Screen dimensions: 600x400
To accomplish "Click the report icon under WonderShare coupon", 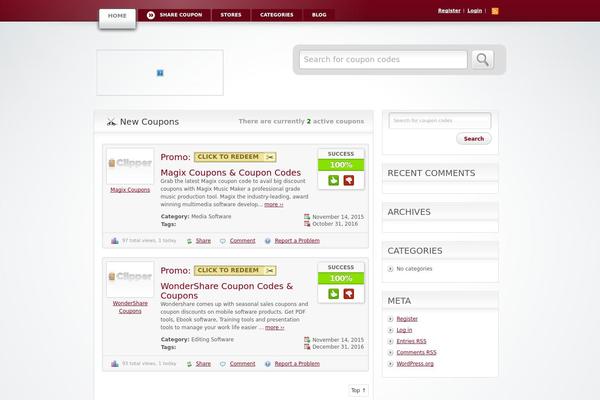I will pyautogui.click(x=267, y=364).
